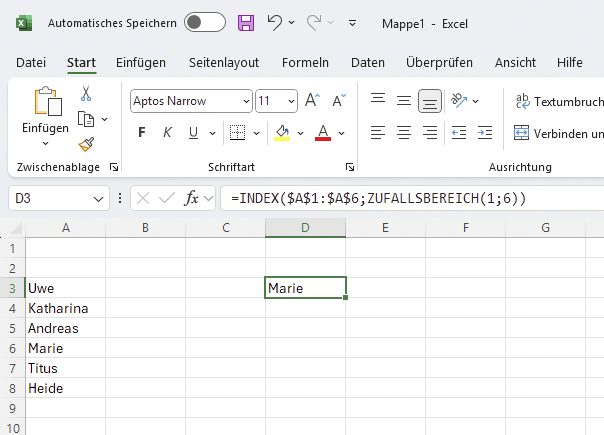Open the Datei tab

[x=31, y=62]
